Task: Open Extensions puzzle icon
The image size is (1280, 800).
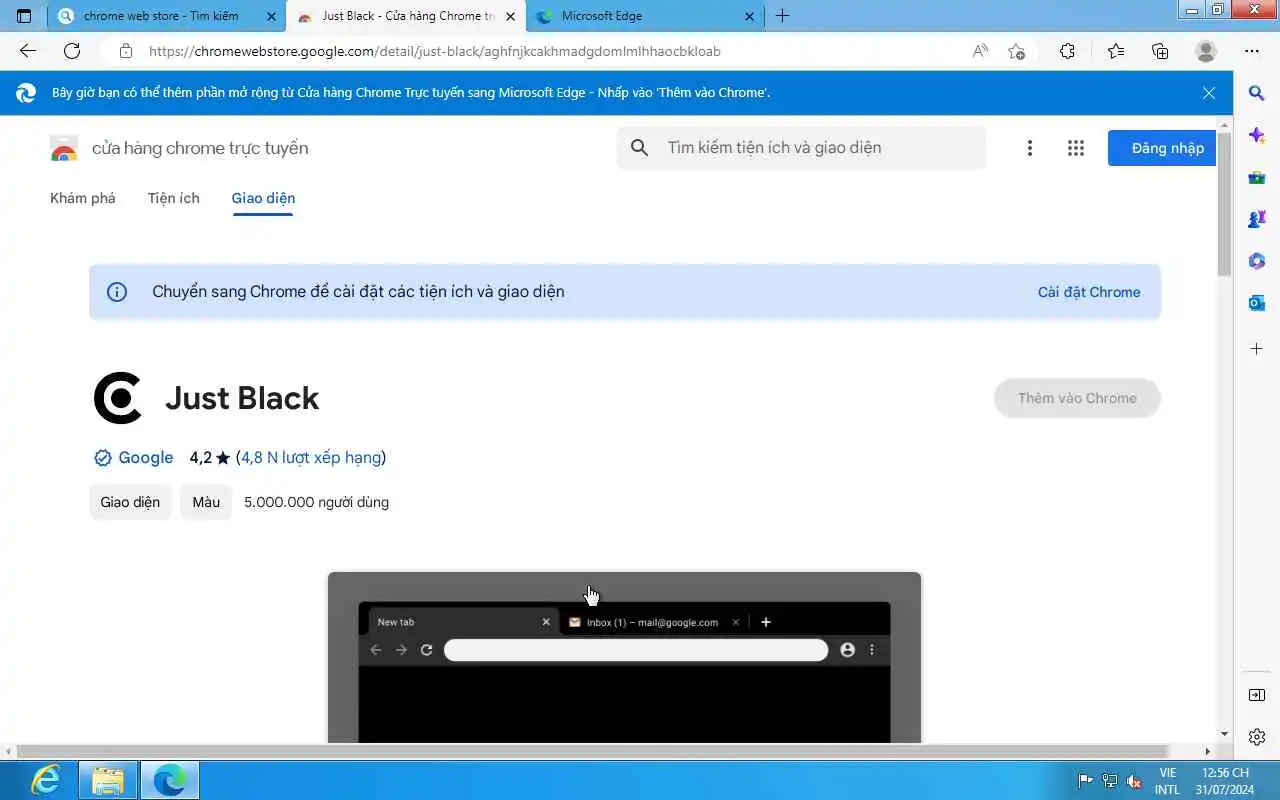Action: click(x=1067, y=51)
